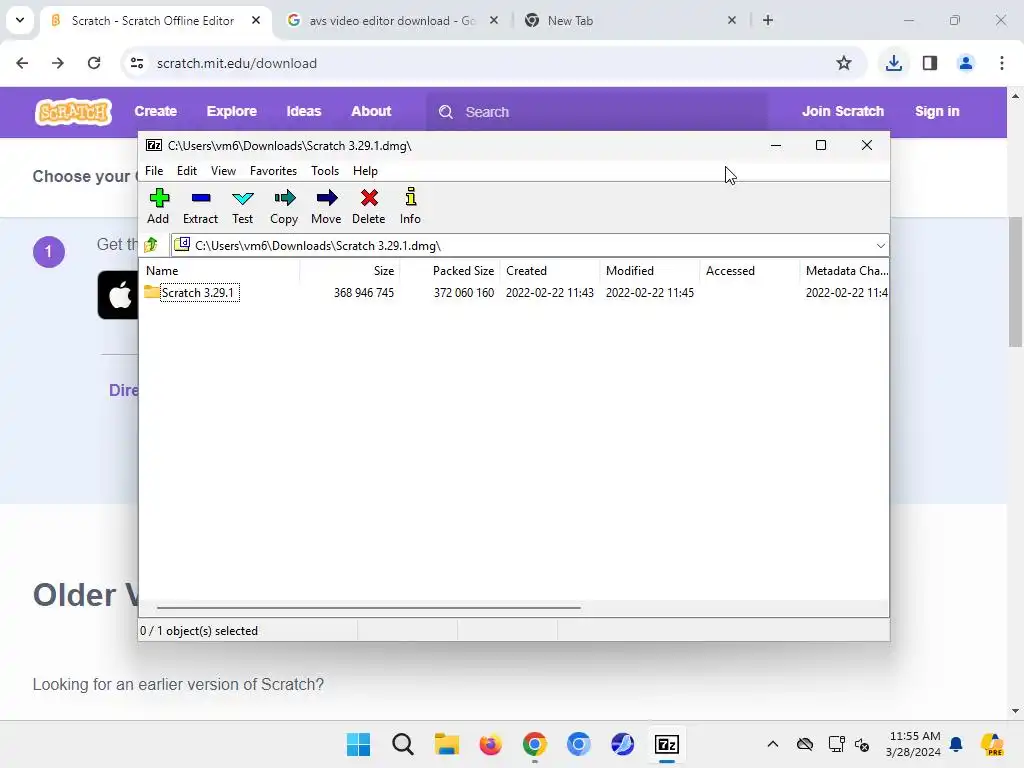Open Chrome downloads icon
Screen dimensions: 1024x768
coord(894,63)
